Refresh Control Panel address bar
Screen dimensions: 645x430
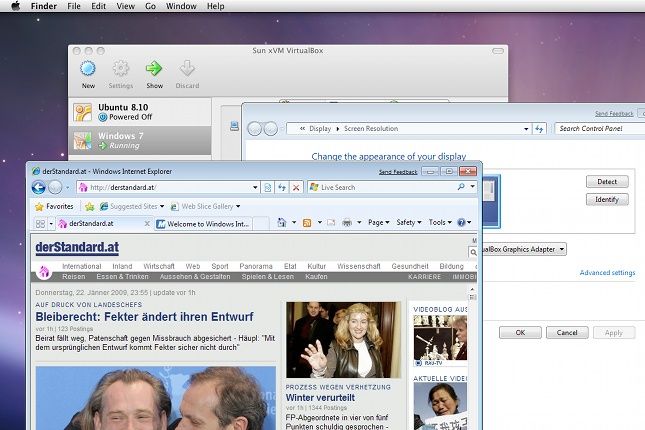point(539,129)
